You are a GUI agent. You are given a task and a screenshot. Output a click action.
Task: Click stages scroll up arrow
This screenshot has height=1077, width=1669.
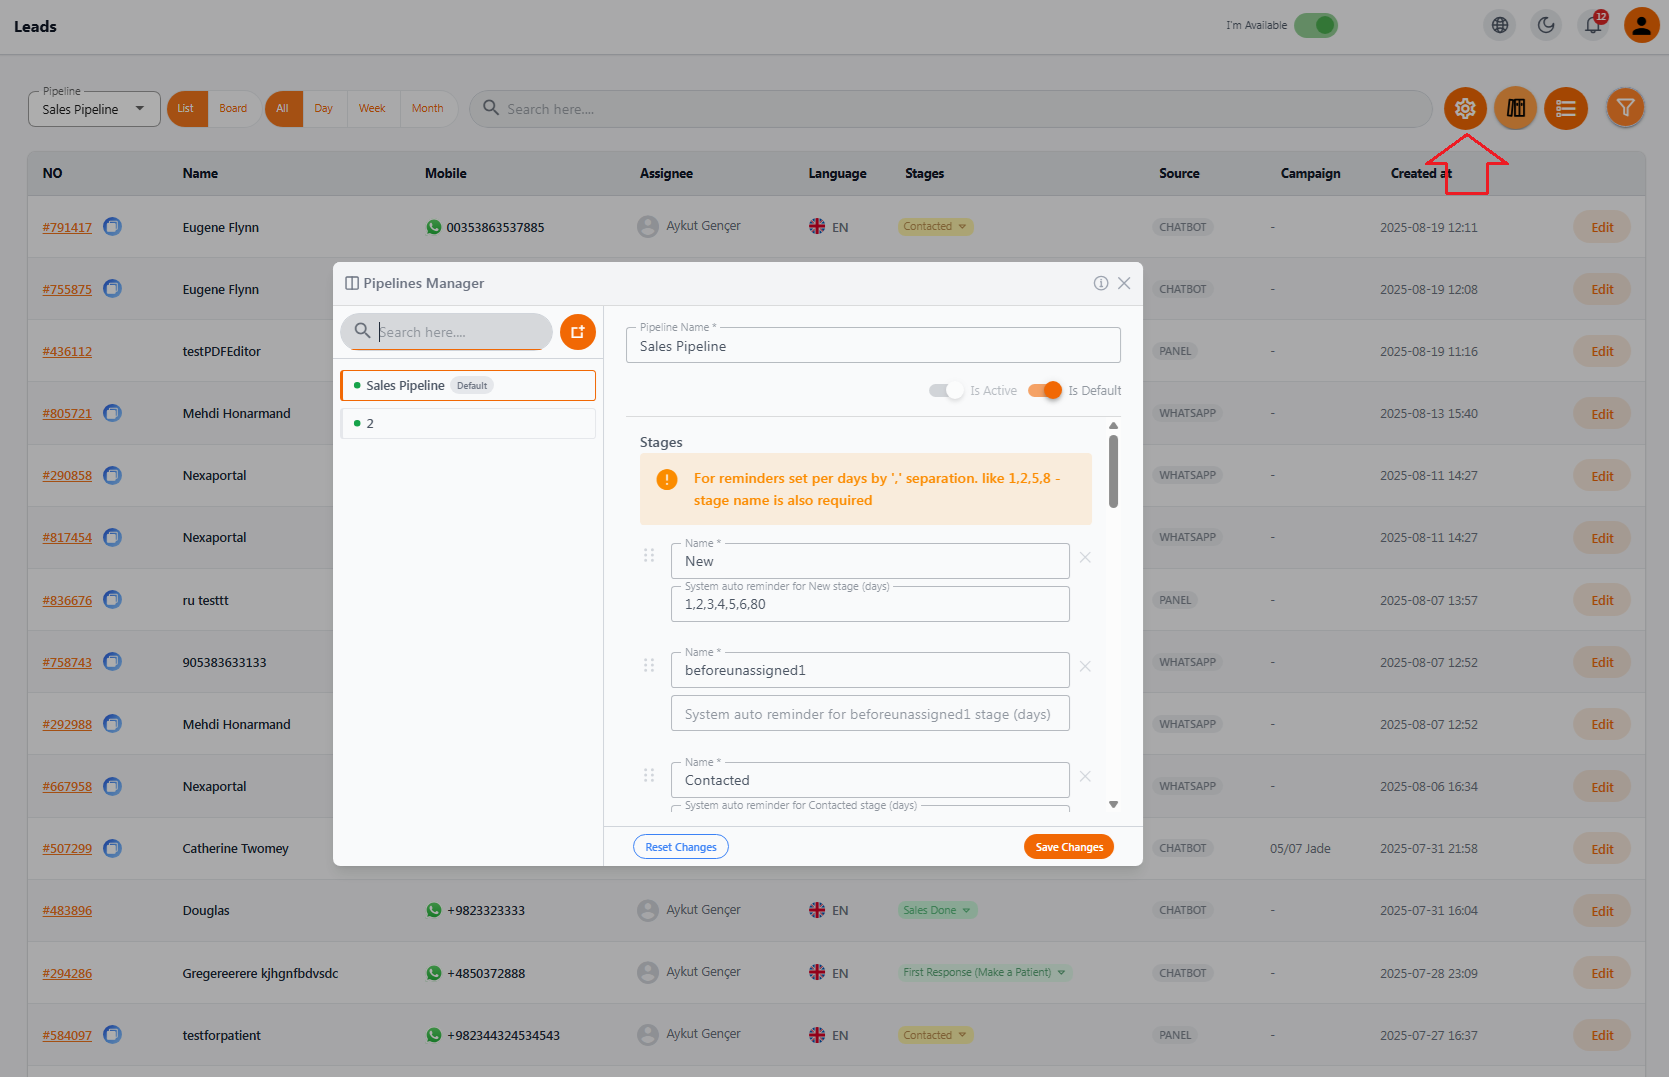1113,426
